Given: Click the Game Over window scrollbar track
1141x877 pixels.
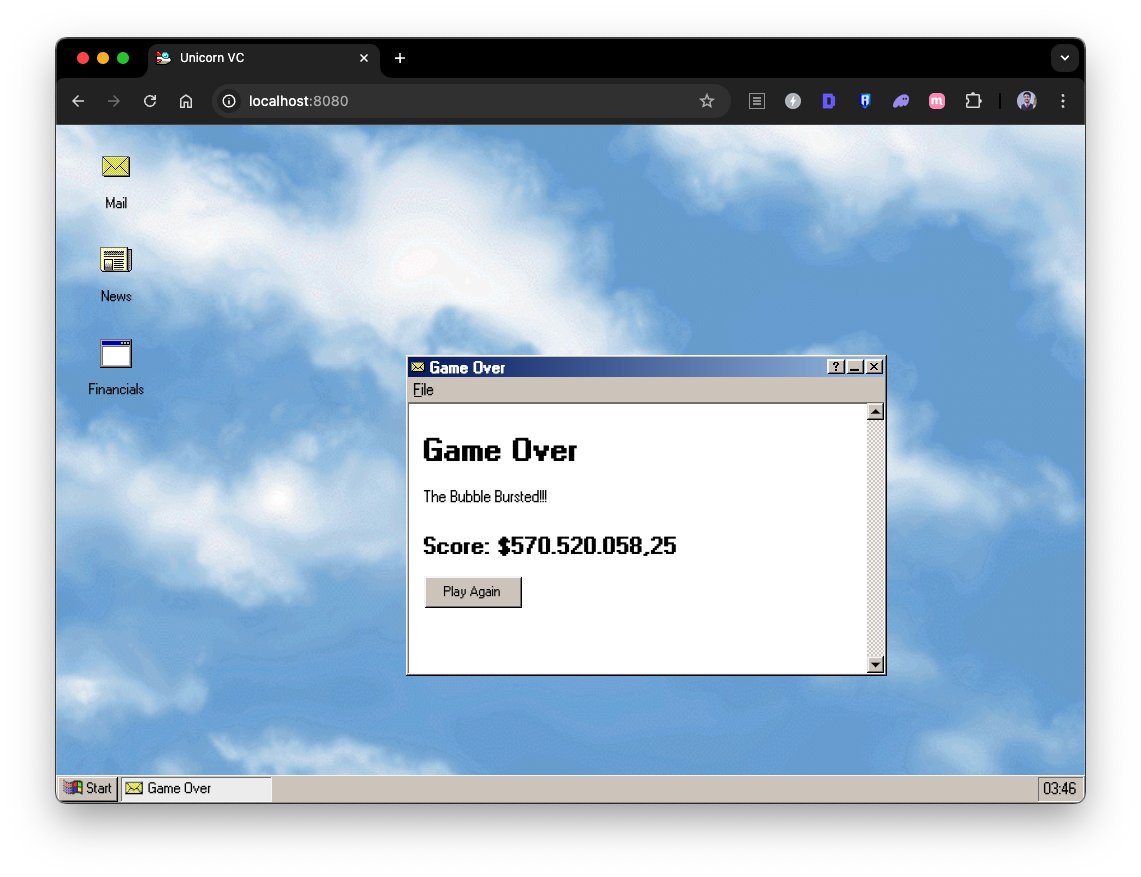Looking at the screenshot, I should 875,539.
